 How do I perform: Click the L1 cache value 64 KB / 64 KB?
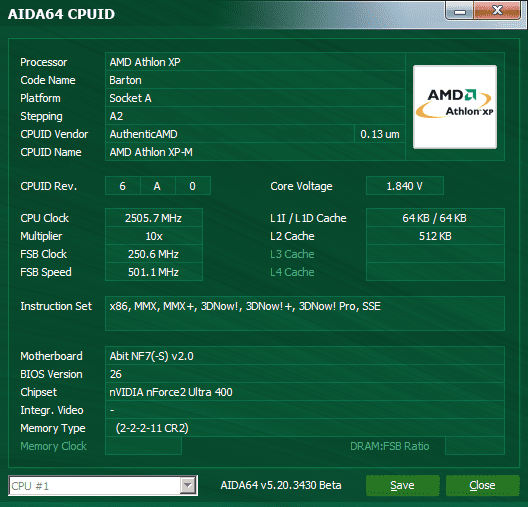(435, 218)
